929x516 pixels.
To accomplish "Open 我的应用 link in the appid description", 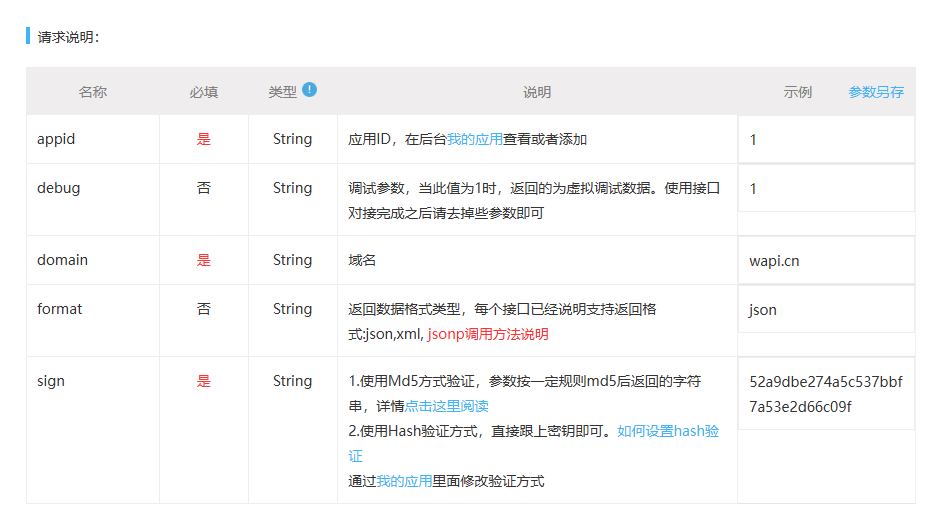I will click(x=475, y=139).
